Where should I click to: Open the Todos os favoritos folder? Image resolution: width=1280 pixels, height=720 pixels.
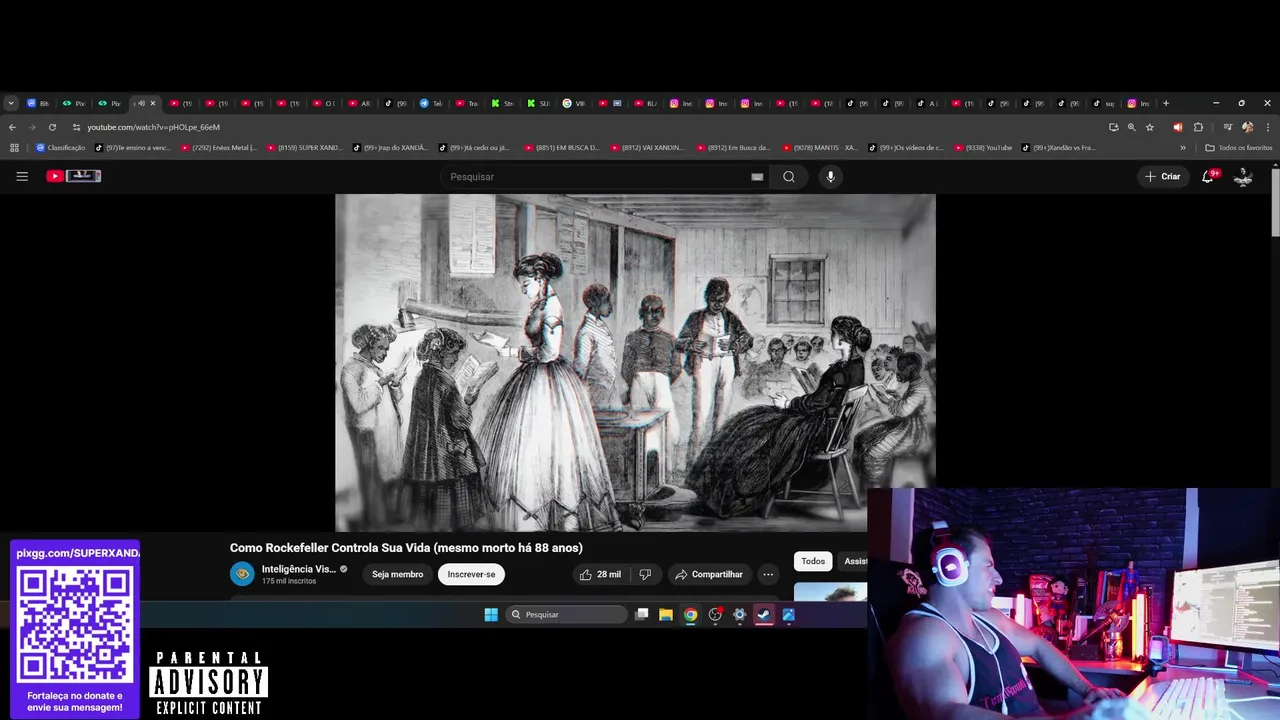(1239, 148)
